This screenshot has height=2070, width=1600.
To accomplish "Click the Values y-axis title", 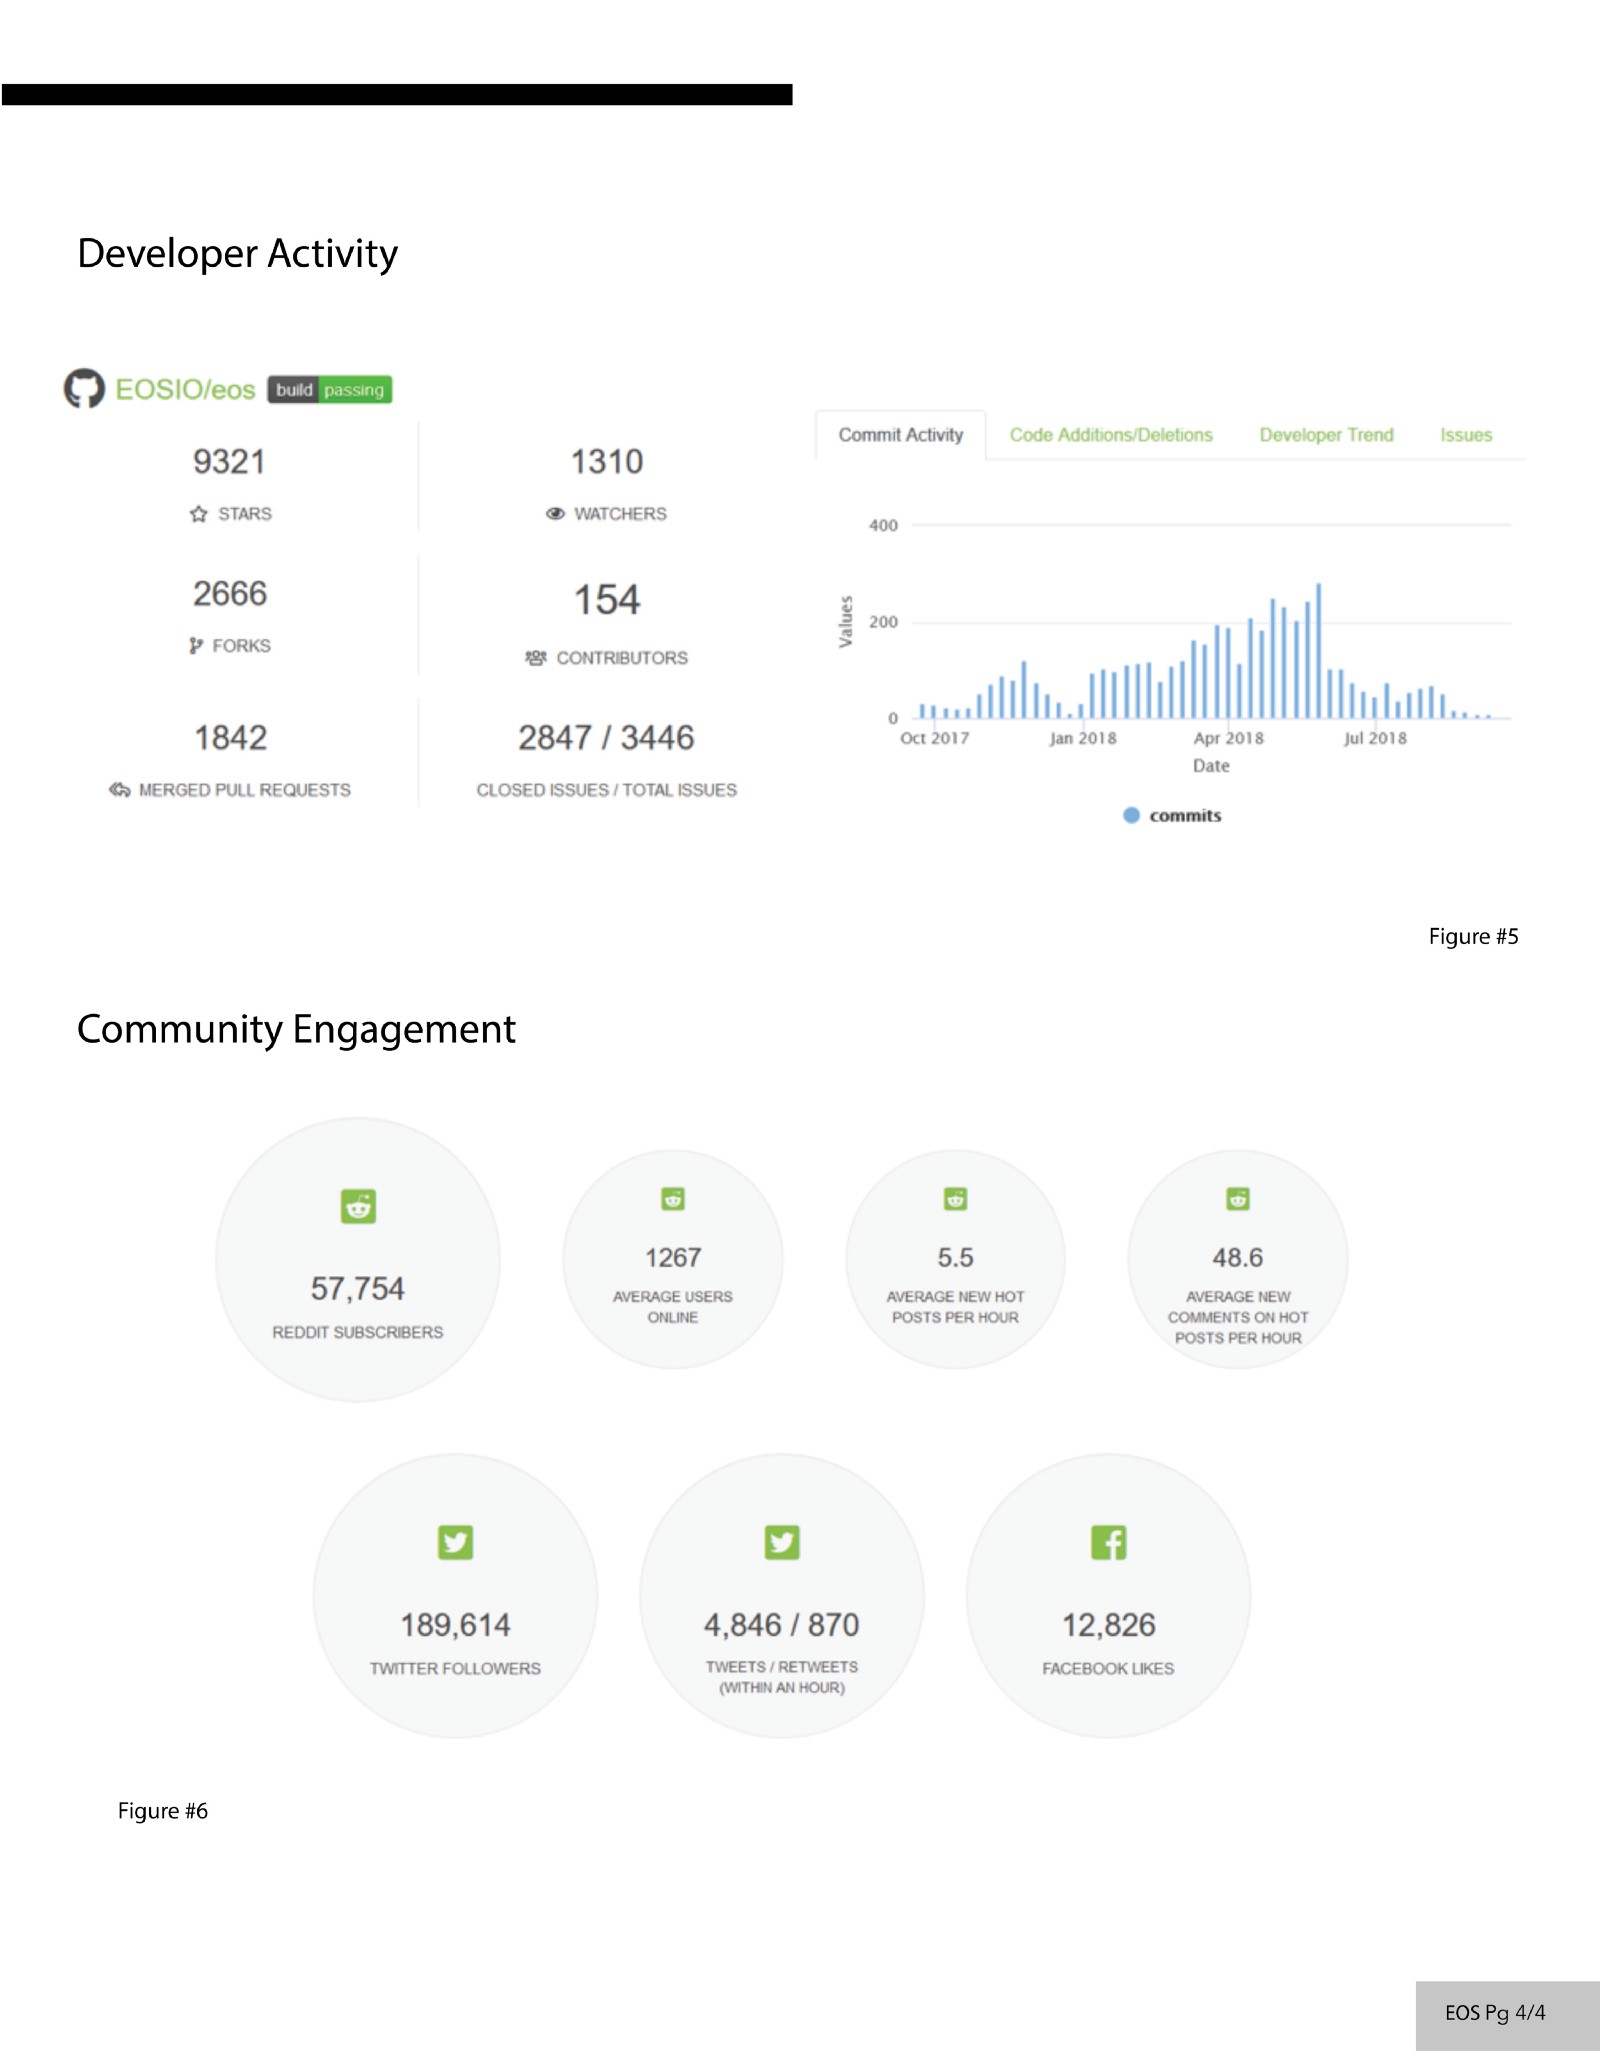I will 846,622.
